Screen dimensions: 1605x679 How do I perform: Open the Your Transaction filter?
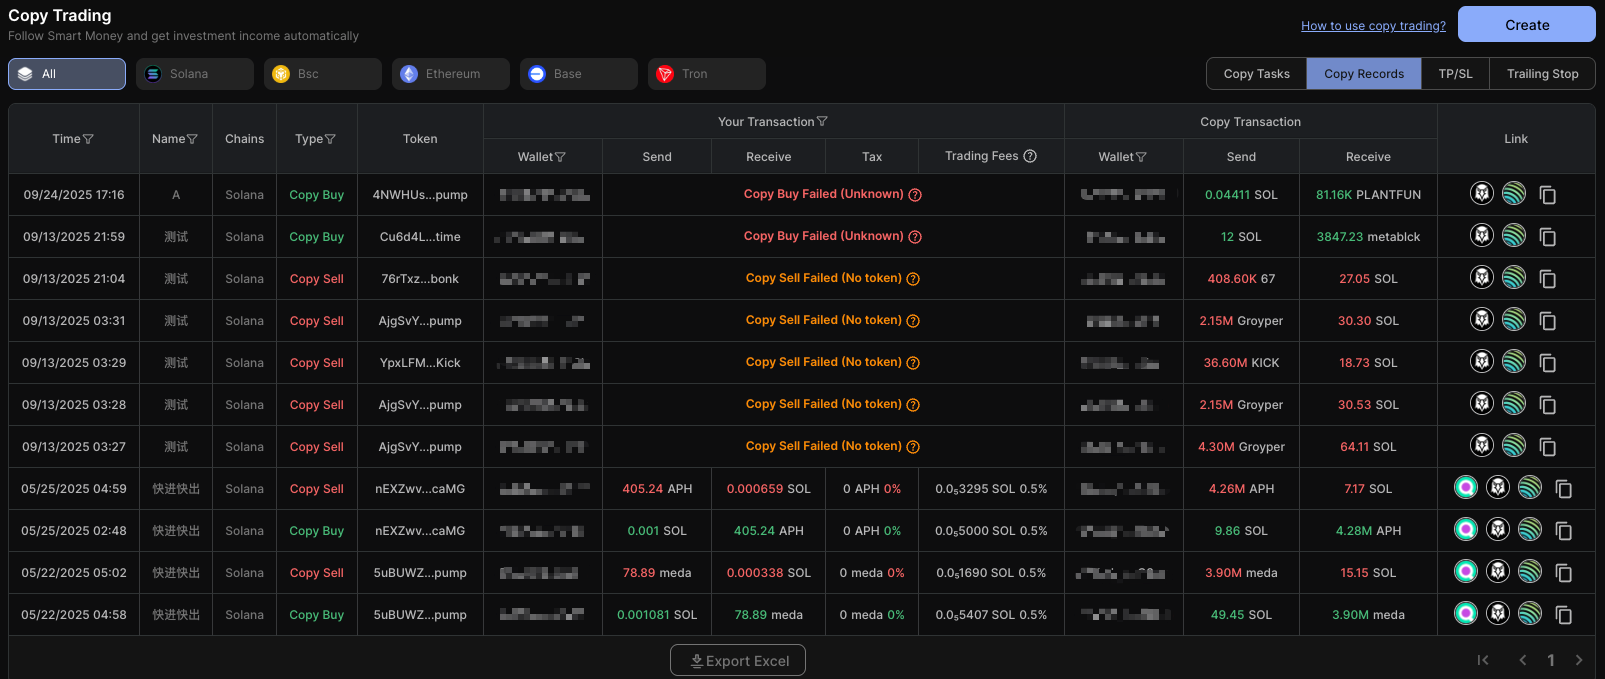click(x=822, y=121)
